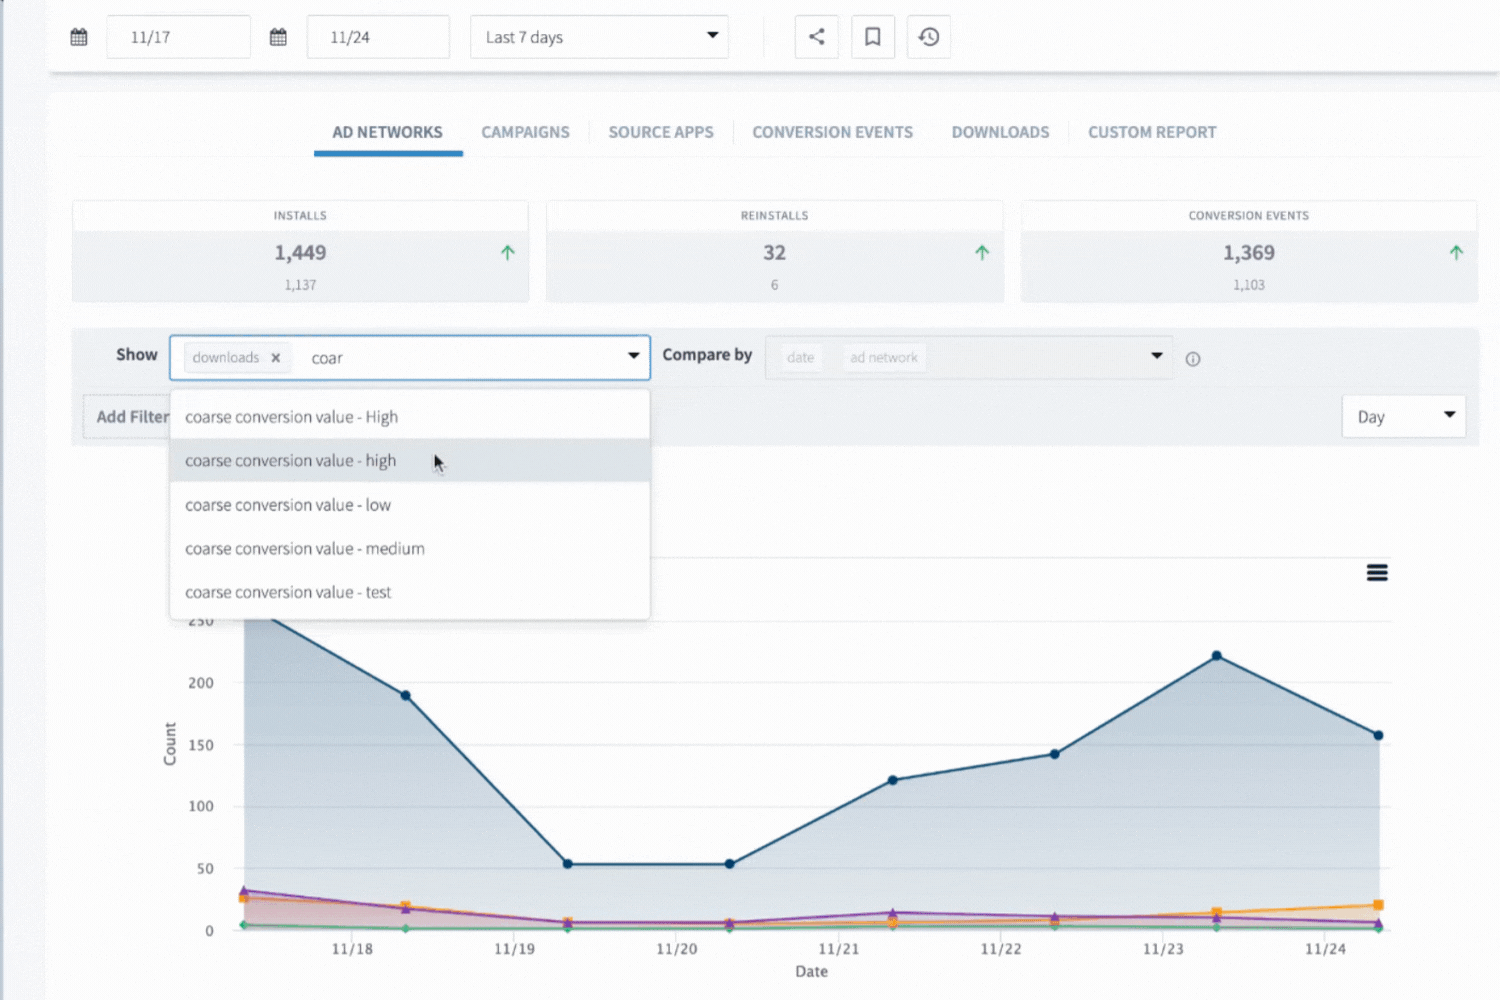Open the Day granularity dropdown
The width and height of the screenshot is (1500, 1000).
pos(1403,416)
